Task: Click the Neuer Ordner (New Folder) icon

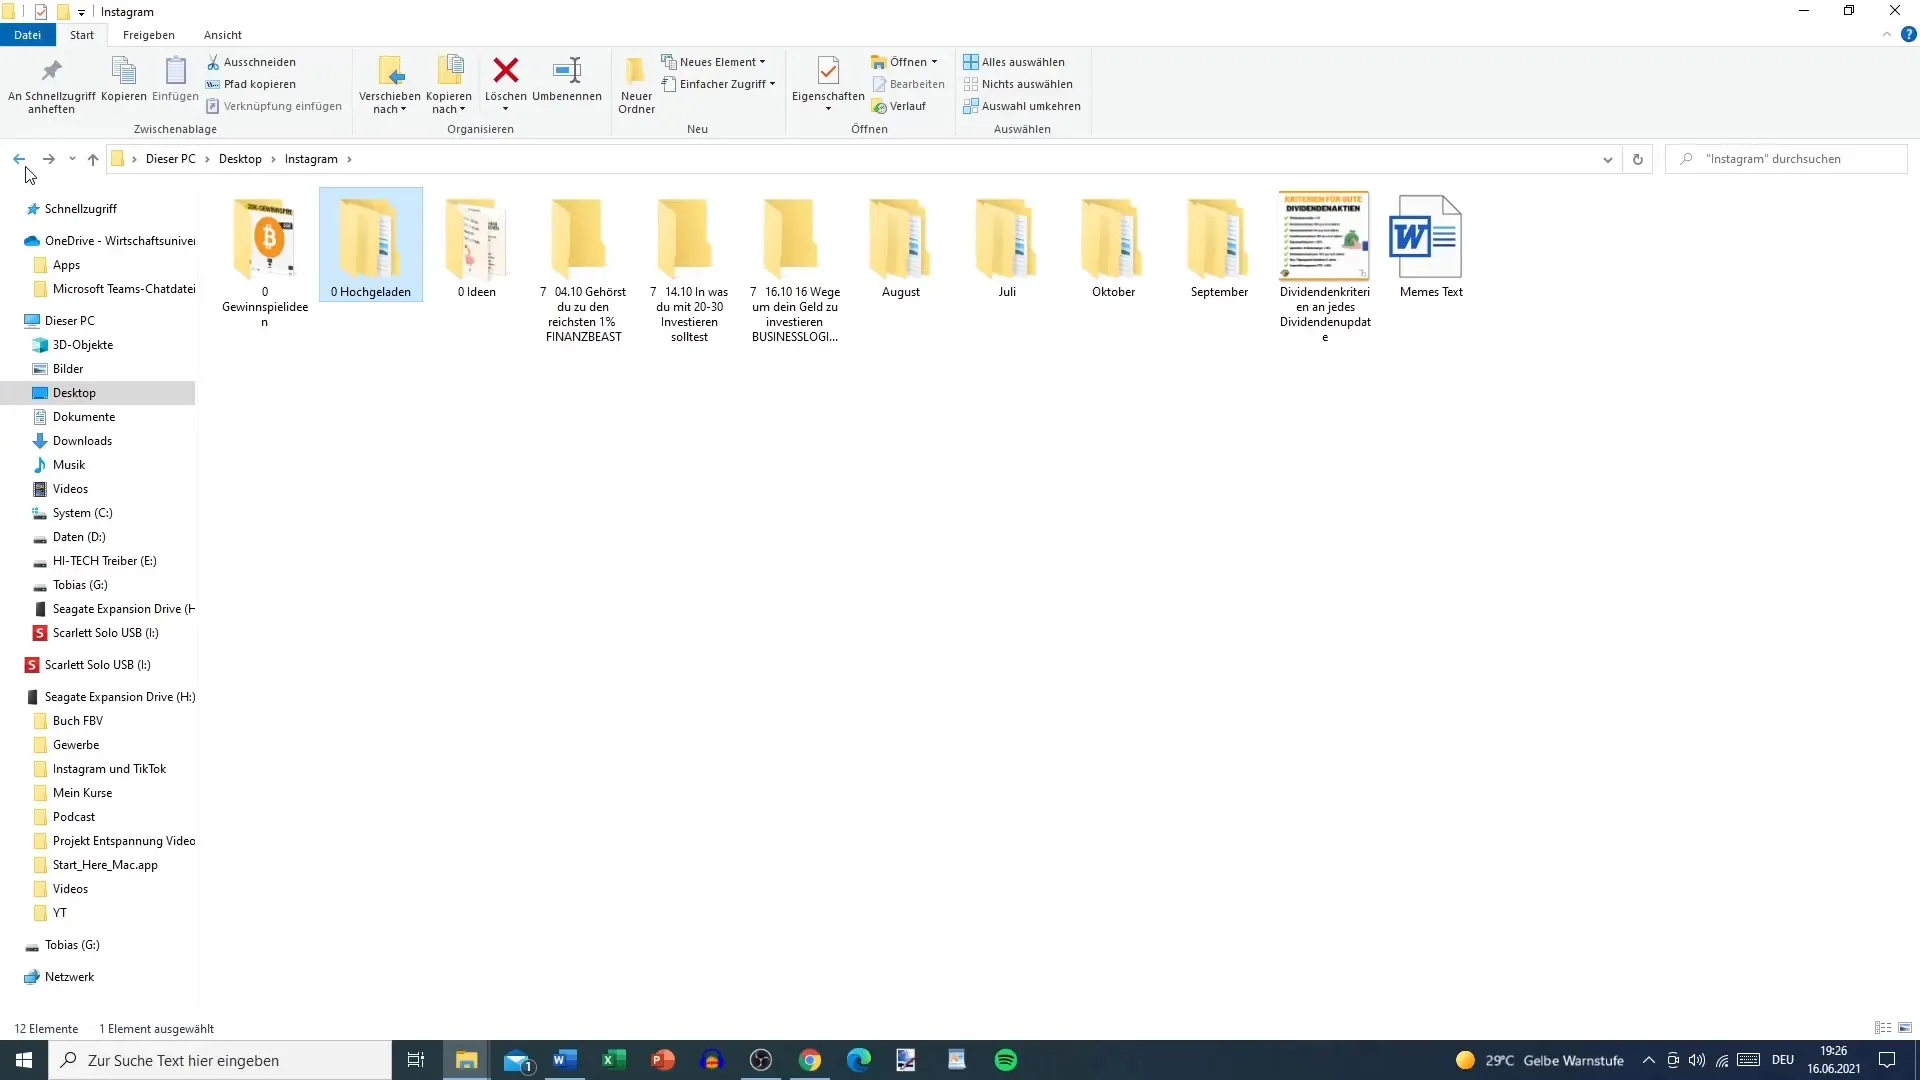Action: [x=636, y=82]
